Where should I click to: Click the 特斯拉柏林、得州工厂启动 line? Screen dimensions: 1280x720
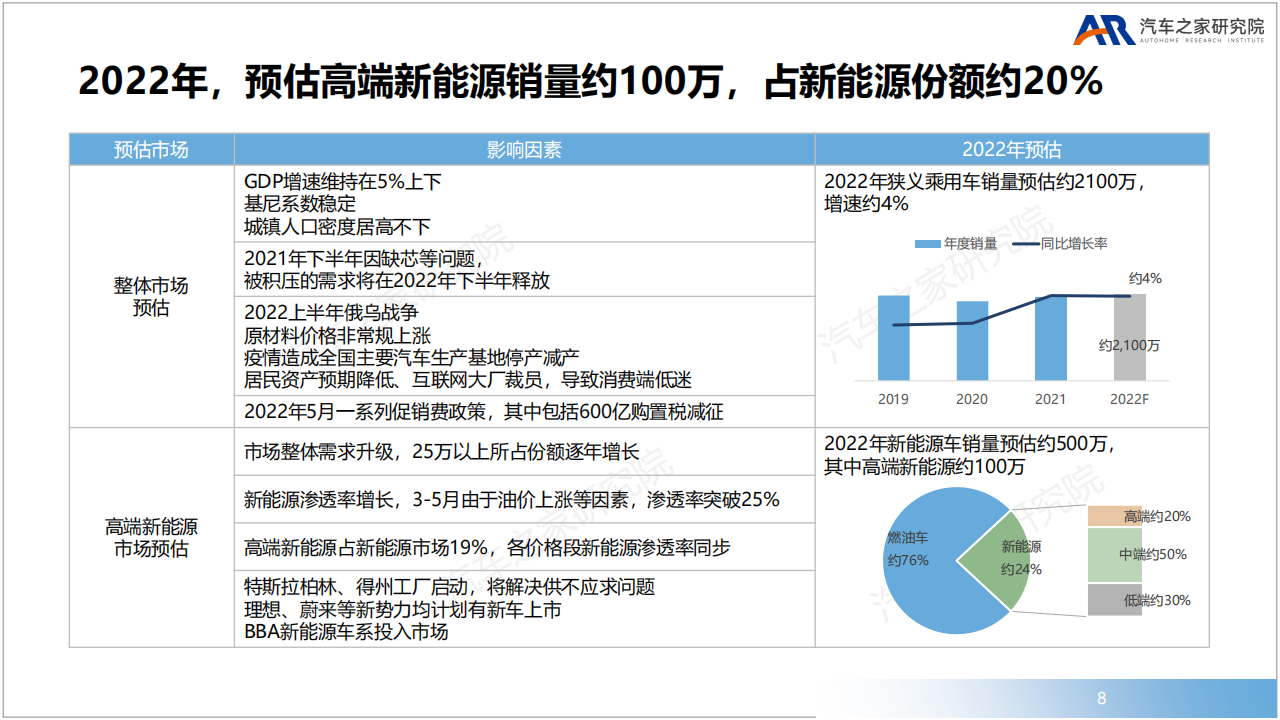(449, 587)
